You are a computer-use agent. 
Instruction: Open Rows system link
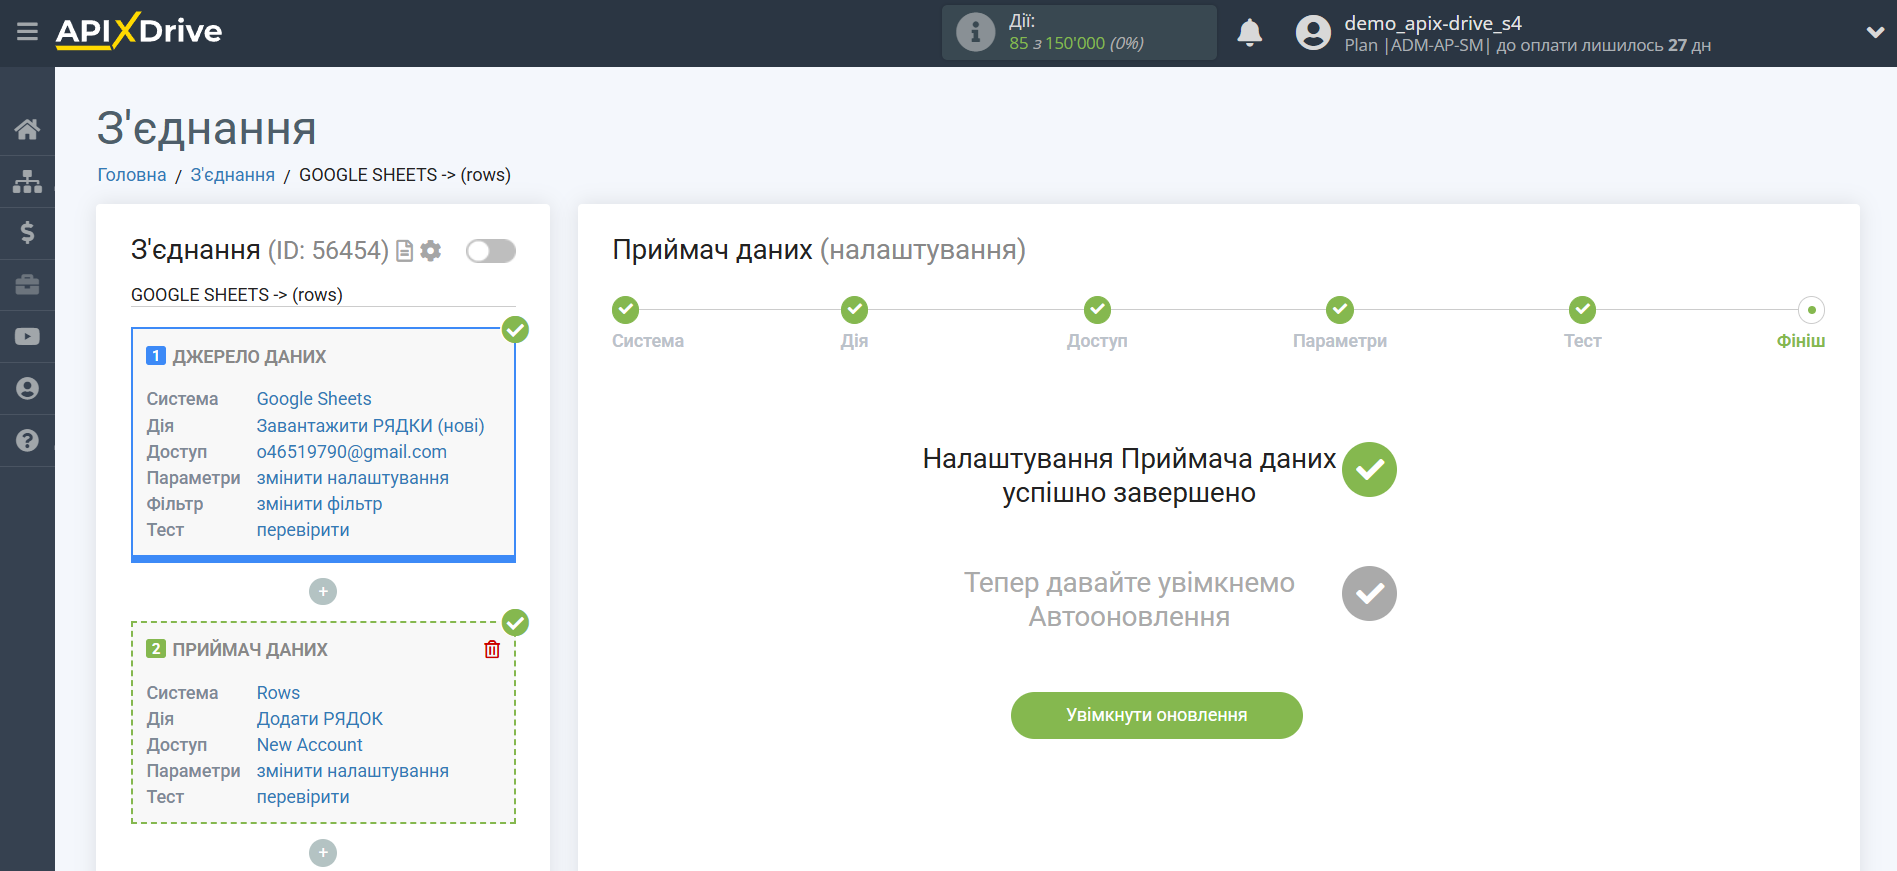(278, 693)
